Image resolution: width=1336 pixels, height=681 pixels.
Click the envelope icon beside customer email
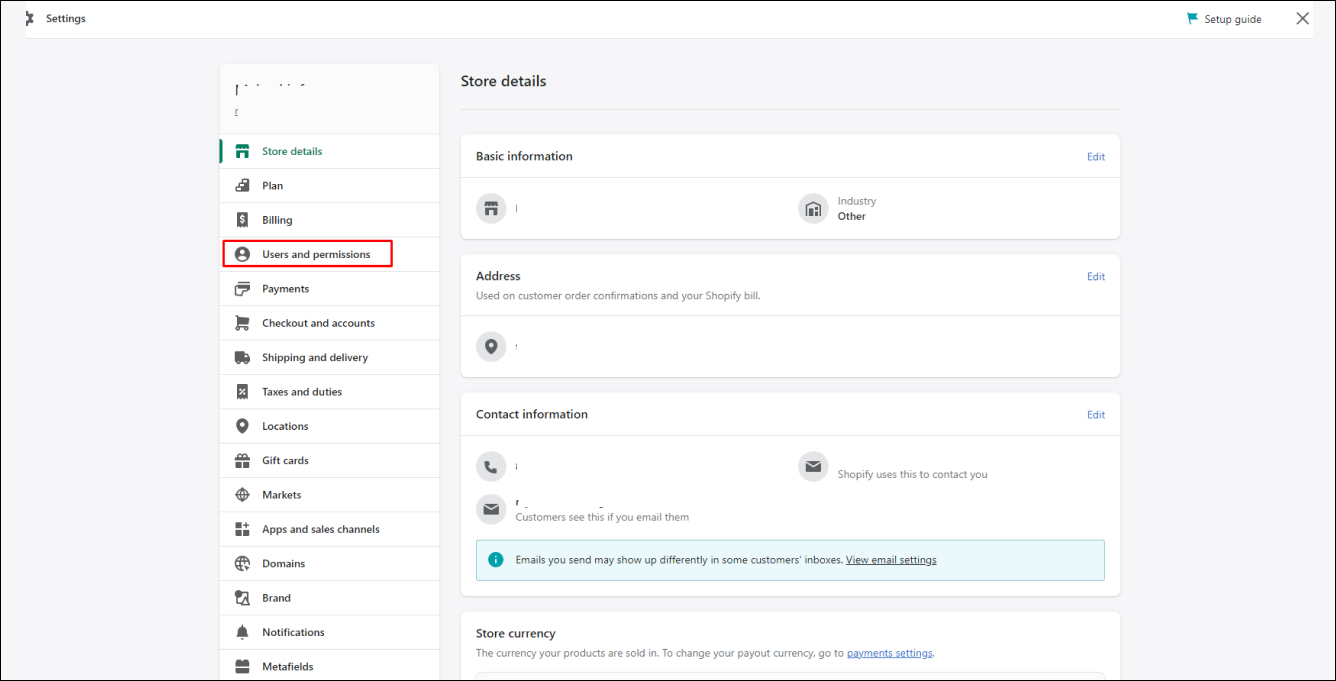tap(491, 509)
